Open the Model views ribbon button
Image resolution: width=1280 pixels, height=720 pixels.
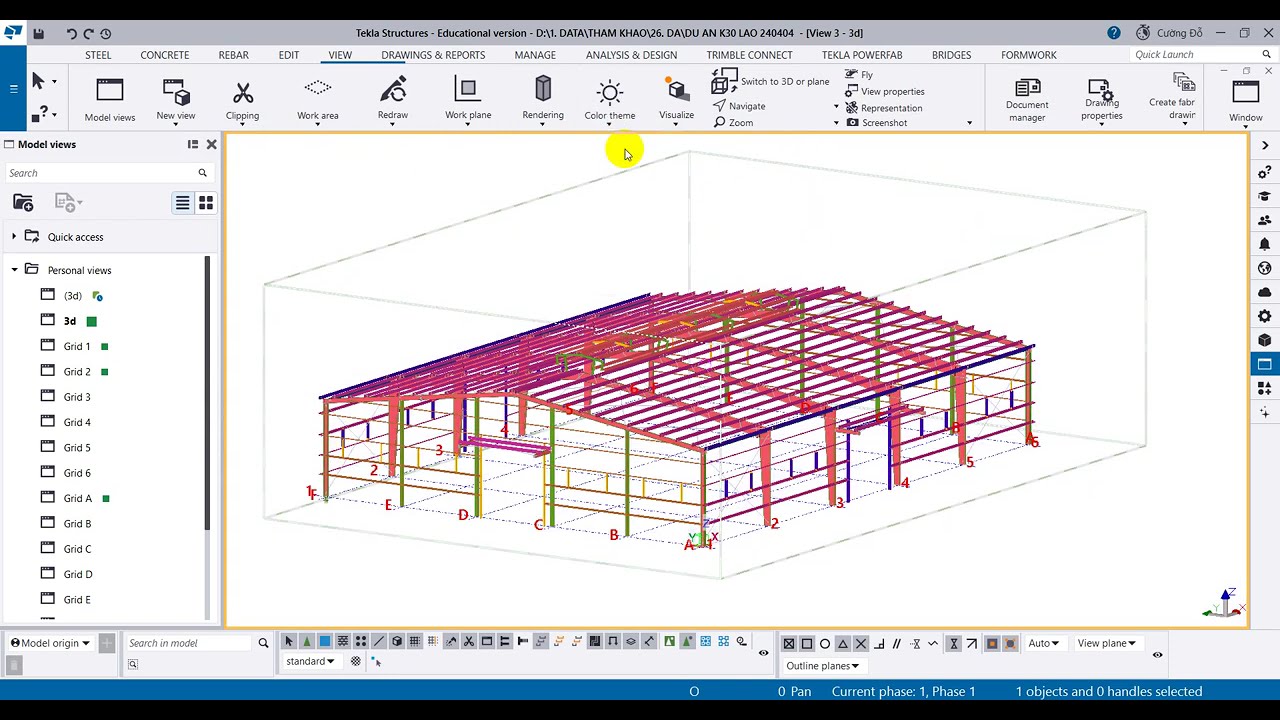pos(110,100)
